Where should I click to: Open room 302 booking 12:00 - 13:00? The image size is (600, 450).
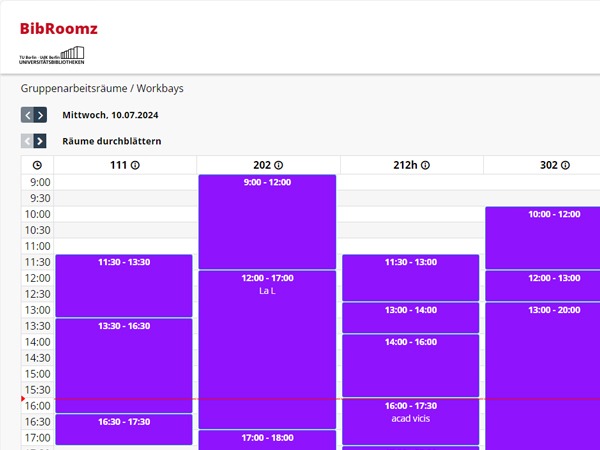543,285
